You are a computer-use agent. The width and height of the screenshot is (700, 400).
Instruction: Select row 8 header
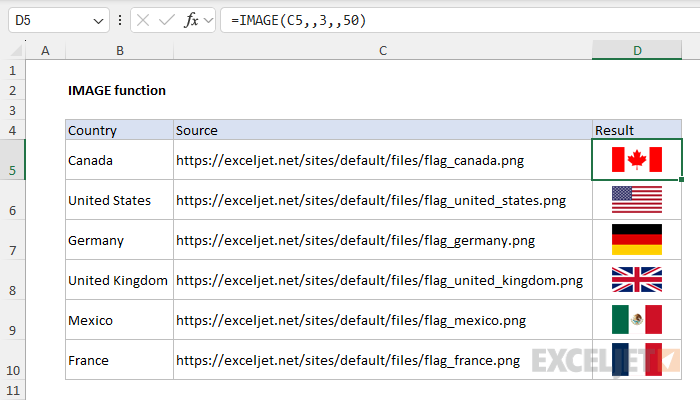pyautogui.click(x=12, y=279)
